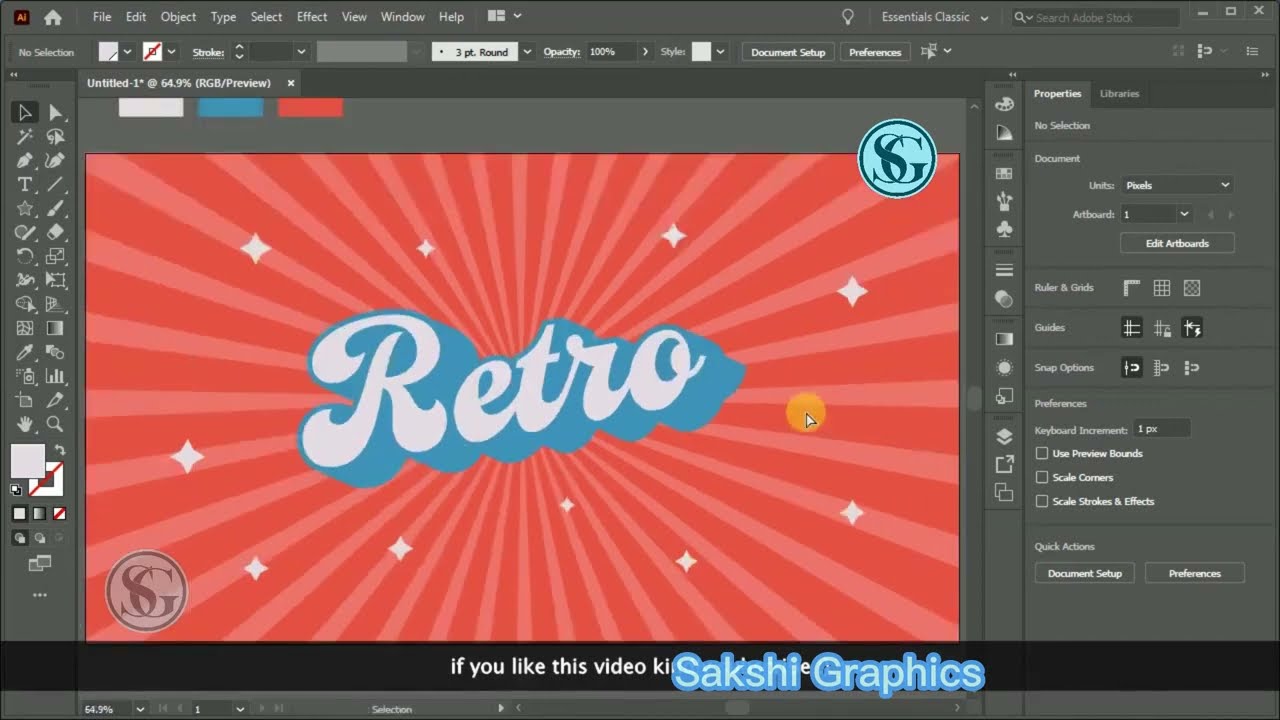Open the Essentials Classic workspace dropdown

click(x=935, y=17)
